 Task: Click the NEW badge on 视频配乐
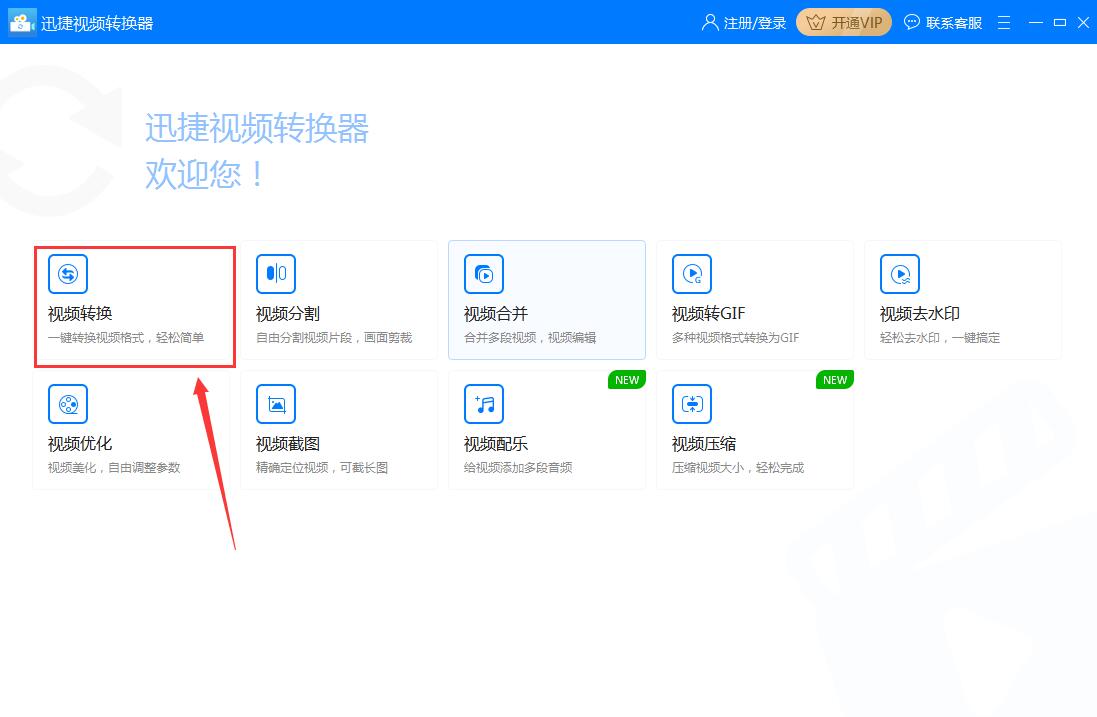tap(626, 380)
